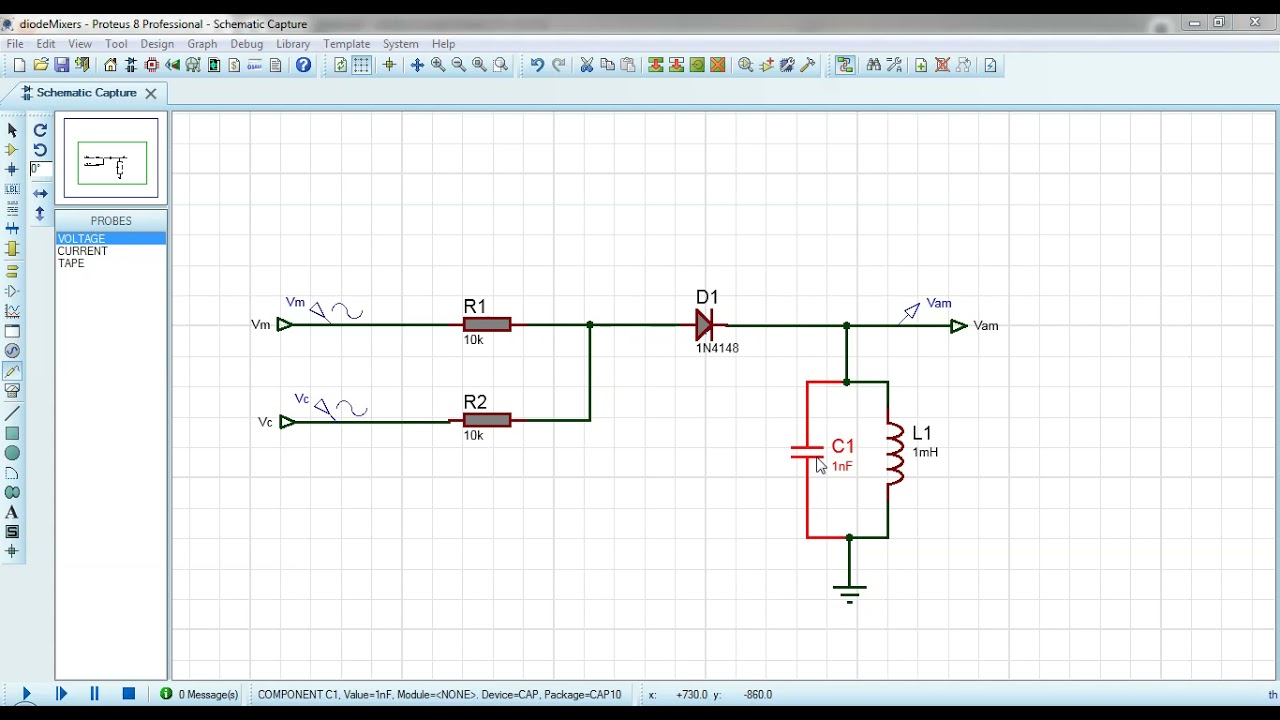Open the 0 Message(s) log
This screenshot has width=1280, height=720.
(x=200, y=694)
